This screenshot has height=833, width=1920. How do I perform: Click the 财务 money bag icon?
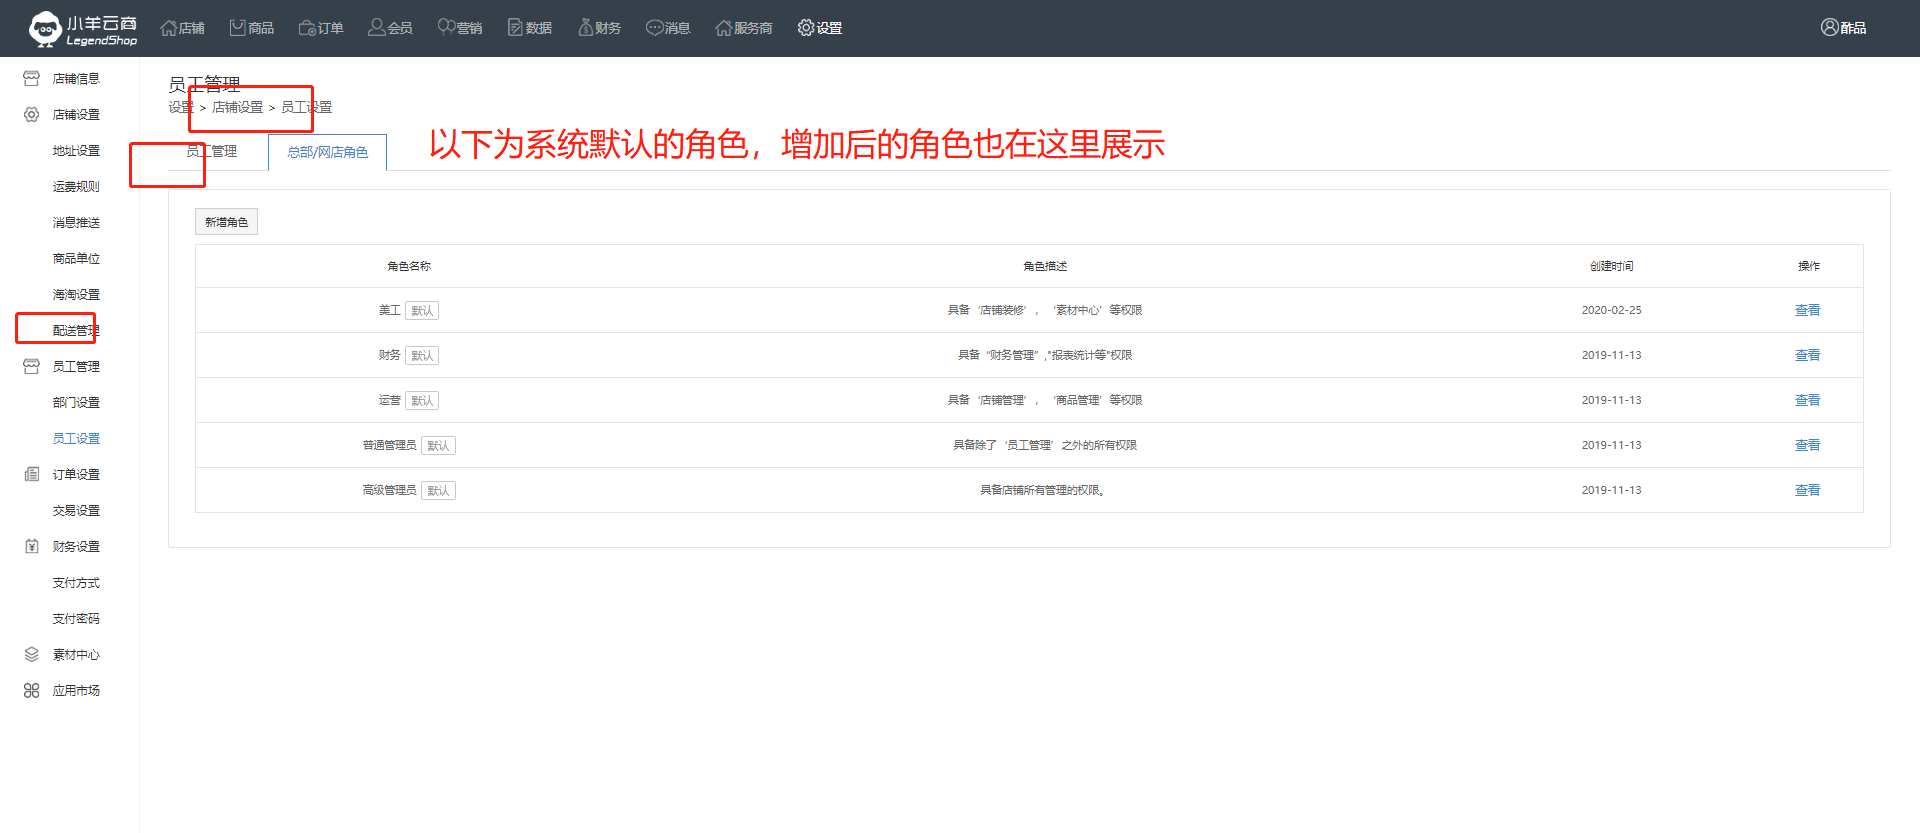tap(586, 28)
